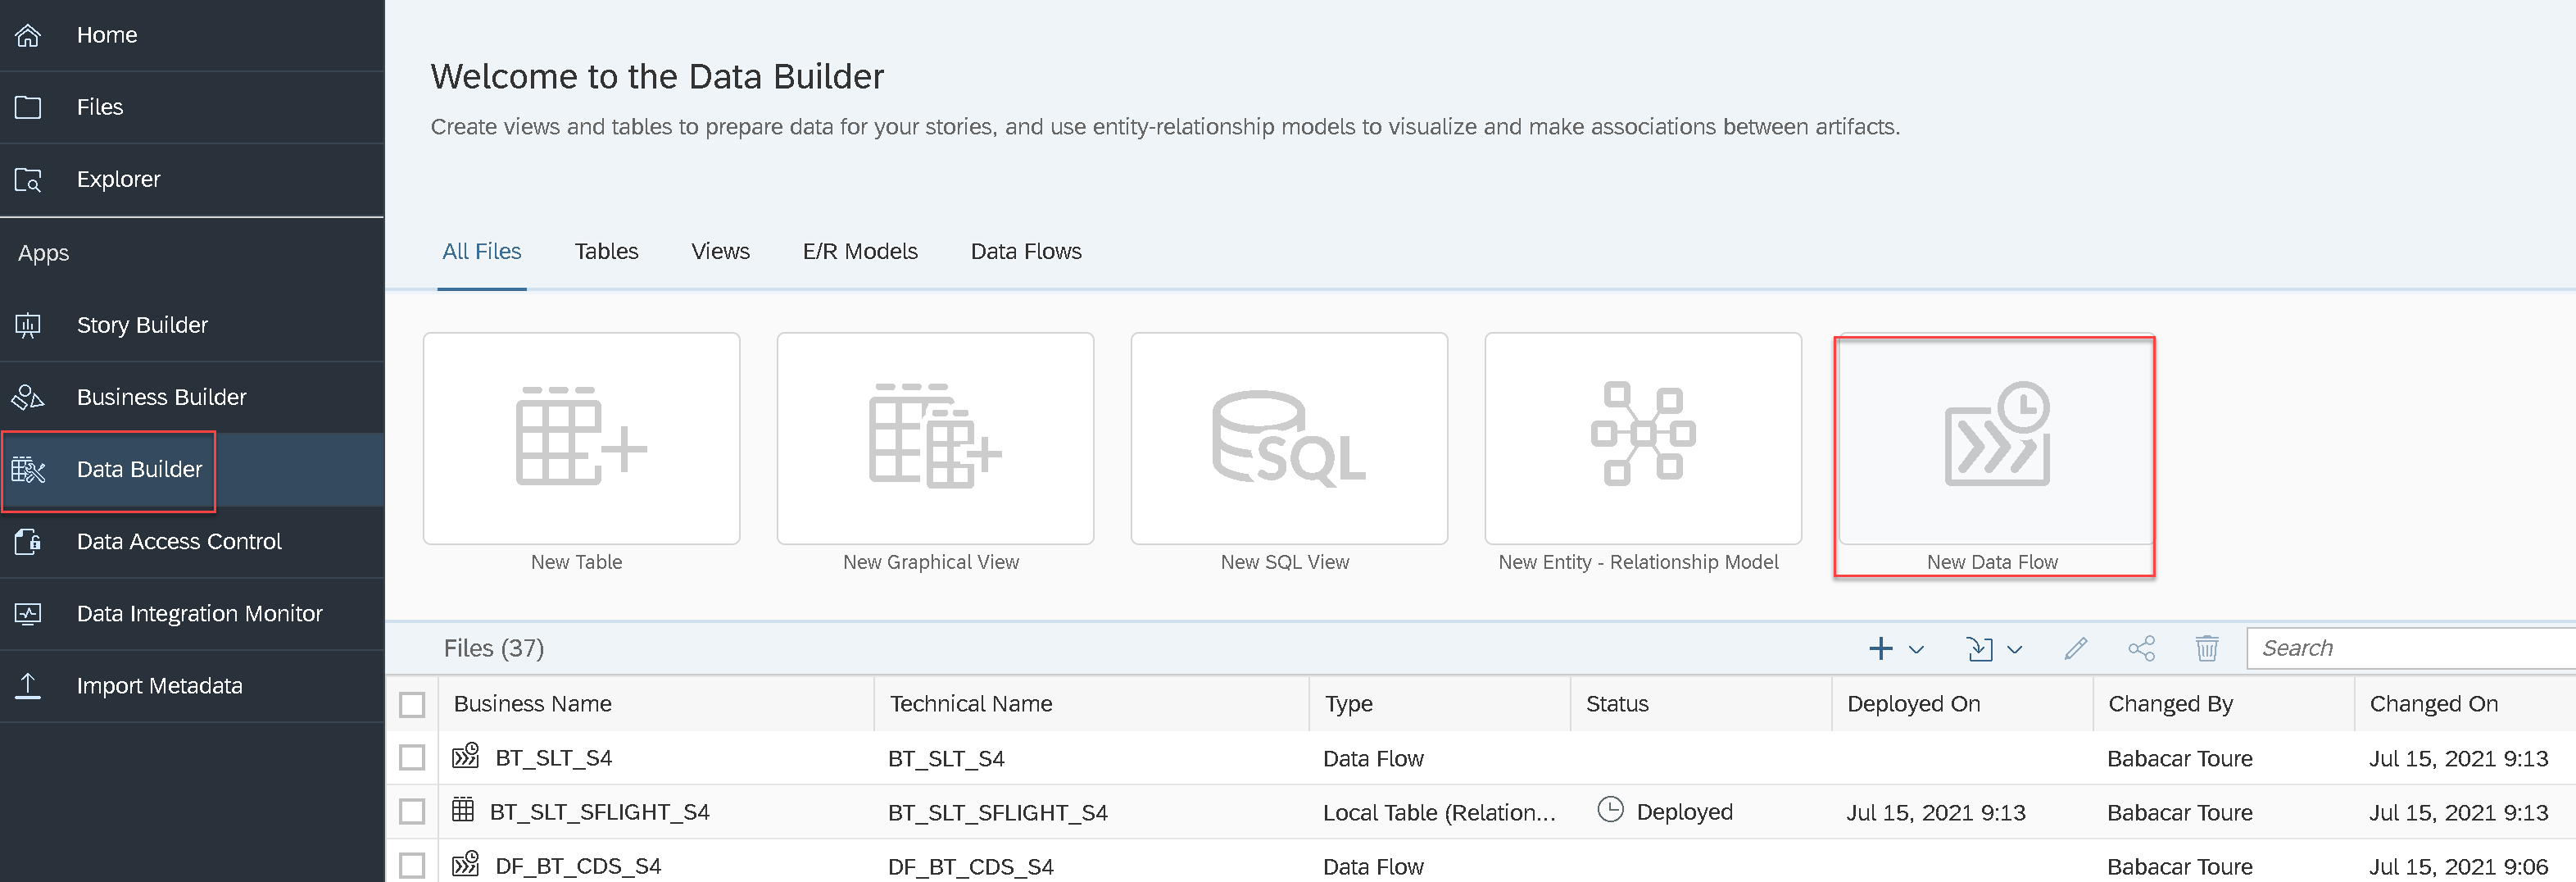The height and width of the screenshot is (882, 2576).
Task: Switch to the Tables tab
Action: pyautogui.click(x=606, y=252)
